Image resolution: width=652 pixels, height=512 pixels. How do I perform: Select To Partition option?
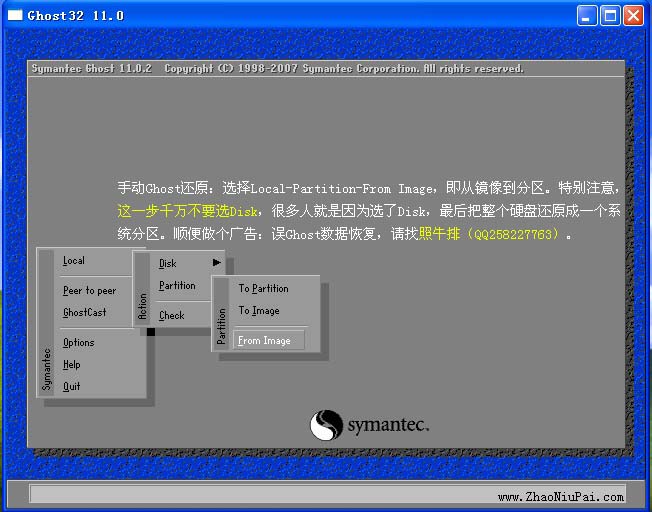coord(264,288)
